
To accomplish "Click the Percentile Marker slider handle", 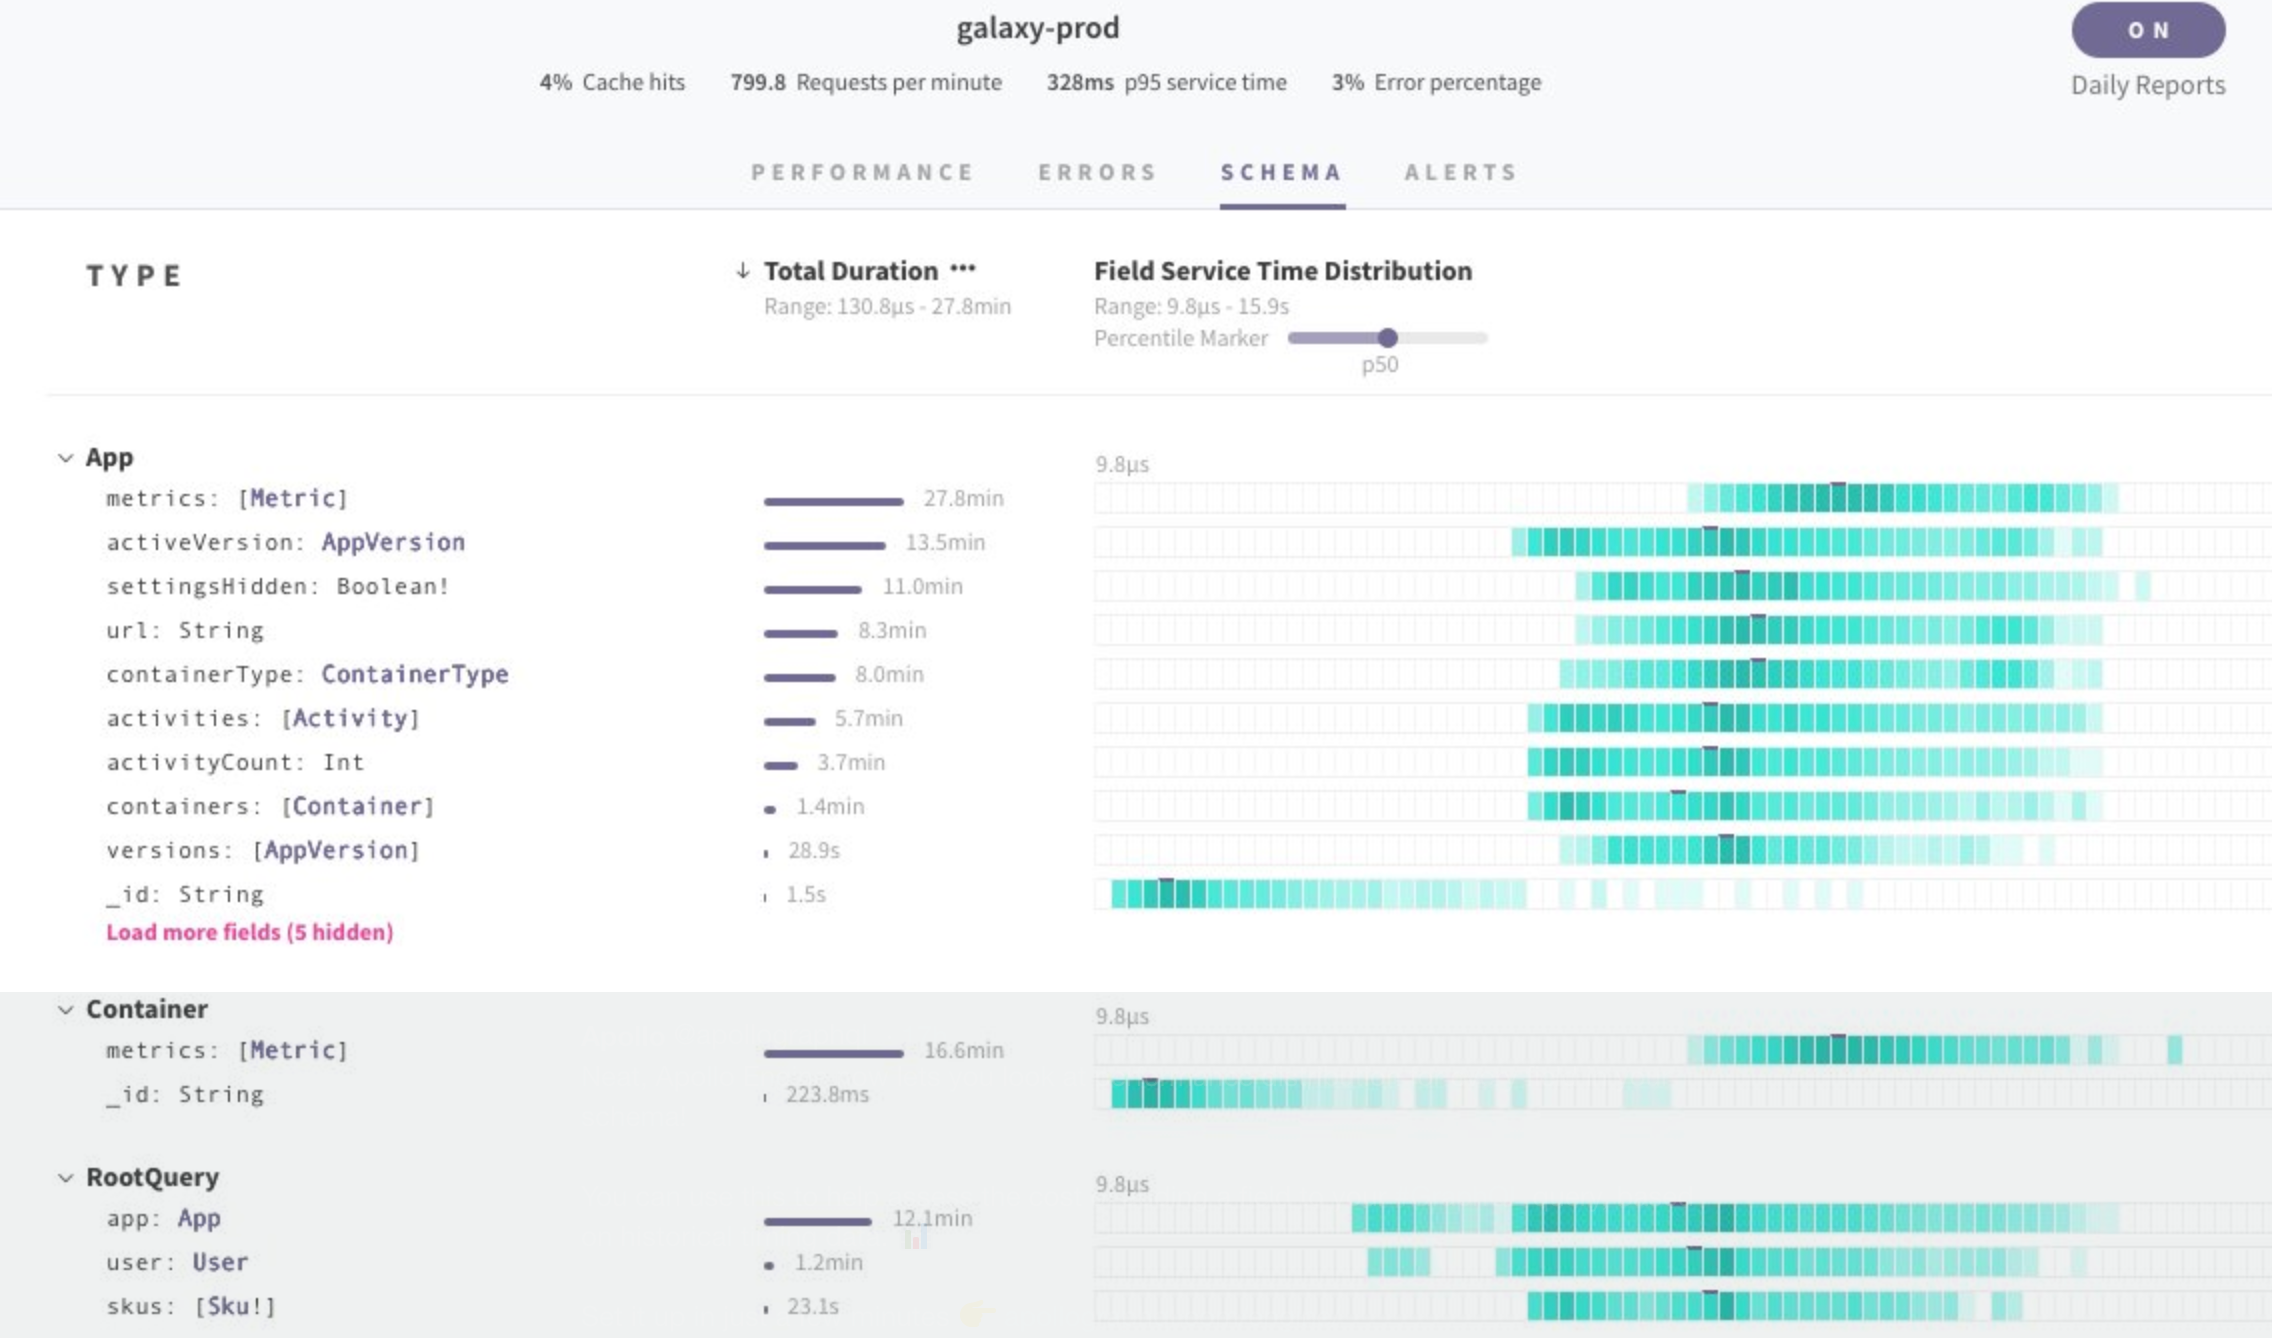I will pyautogui.click(x=1387, y=338).
